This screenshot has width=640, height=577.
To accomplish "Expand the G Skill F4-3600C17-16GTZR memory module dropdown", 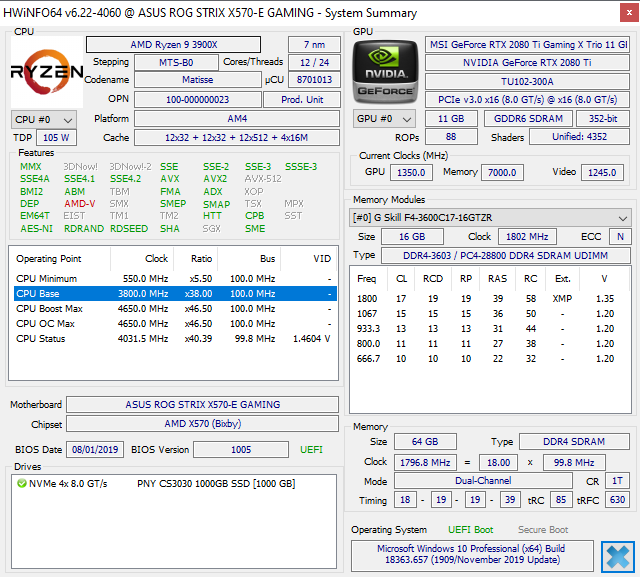I will pyautogui.click(x=490, y=217).
